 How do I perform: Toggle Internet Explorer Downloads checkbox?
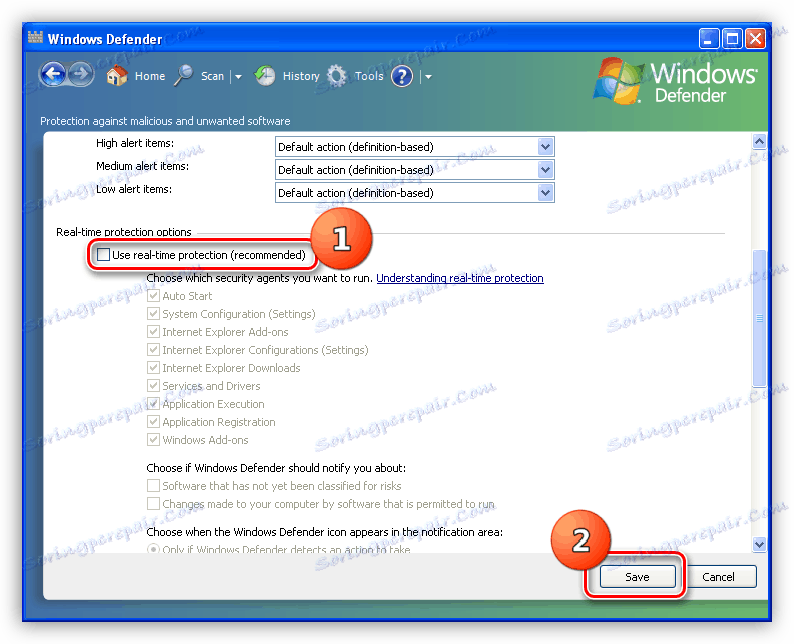click(x=153, y=368)
